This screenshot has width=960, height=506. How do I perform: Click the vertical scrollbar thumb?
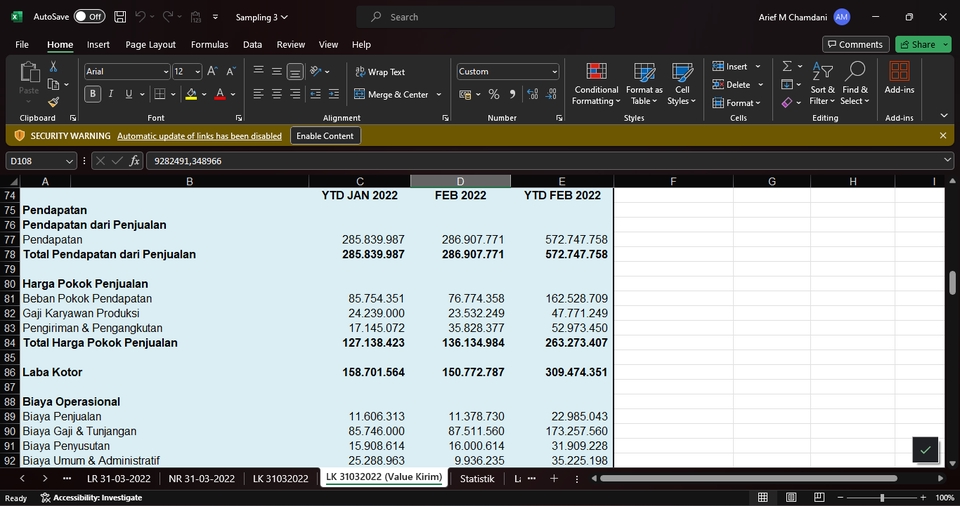pyautogui.click(x=952, y=283)
